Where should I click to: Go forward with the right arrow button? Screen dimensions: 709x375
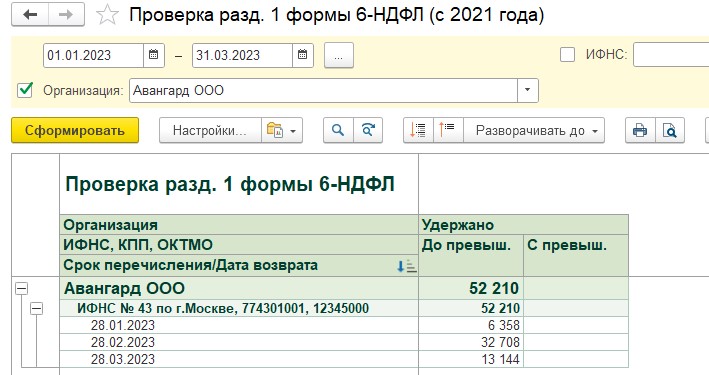(x=66, y=15)
